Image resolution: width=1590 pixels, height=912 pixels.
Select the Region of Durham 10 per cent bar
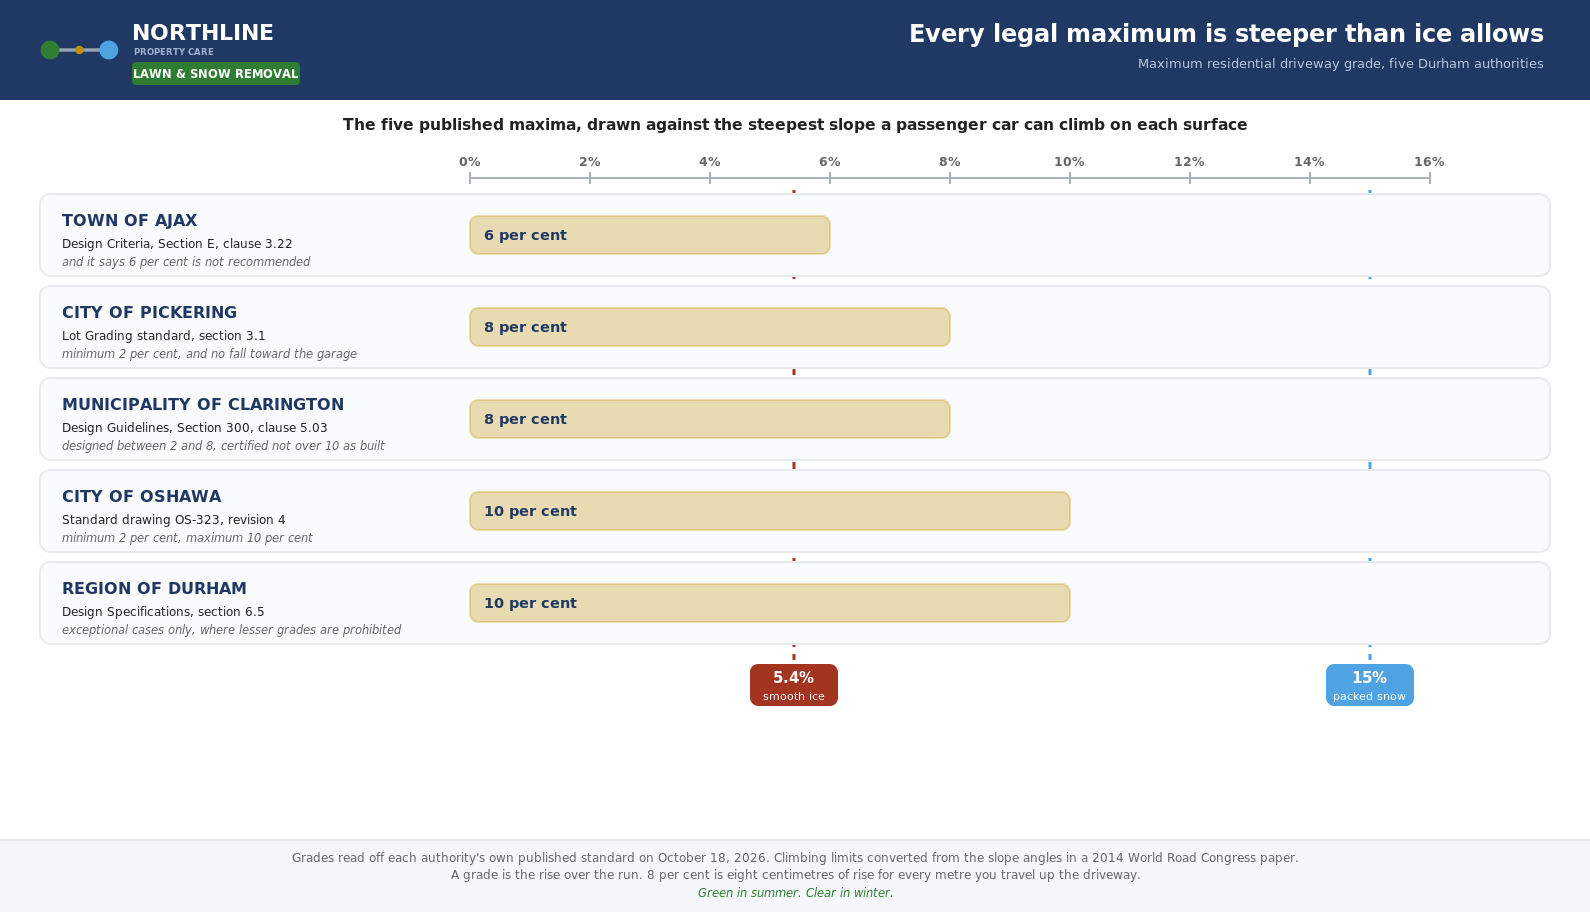(x=770, y=603)
